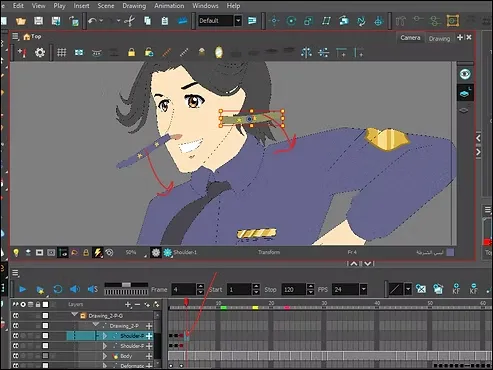The height and width of the screenshot is (370, 493).
Task: Click the Play button in Timeline
Action: 22,289
